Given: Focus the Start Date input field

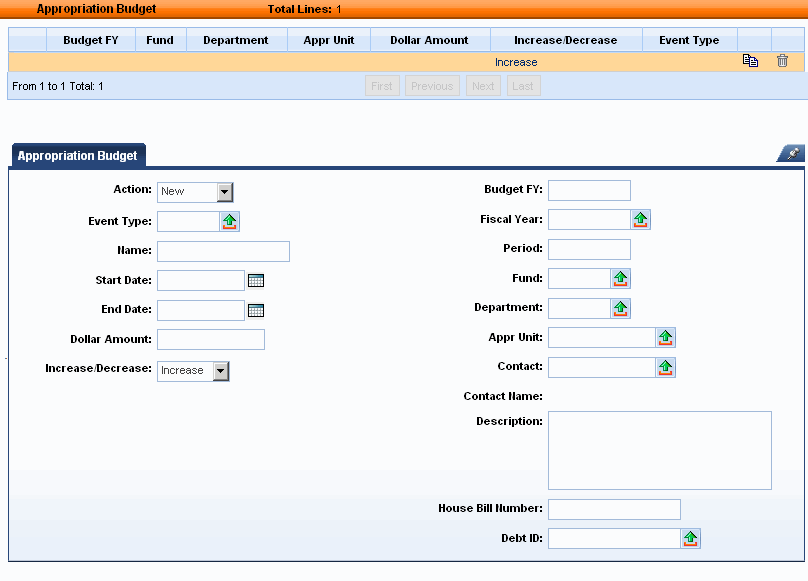Looking at the screenshot, I should tap(200, 280).
